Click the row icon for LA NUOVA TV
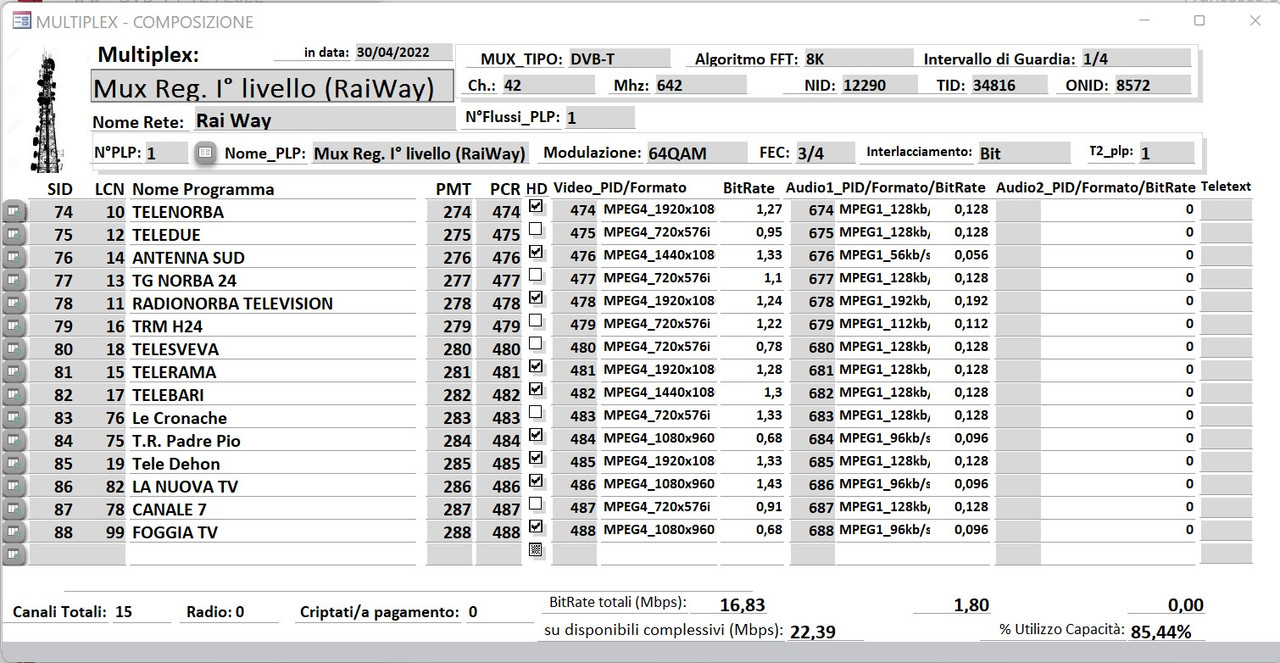This screenshot has width=1280, height=663. point(14,487)
